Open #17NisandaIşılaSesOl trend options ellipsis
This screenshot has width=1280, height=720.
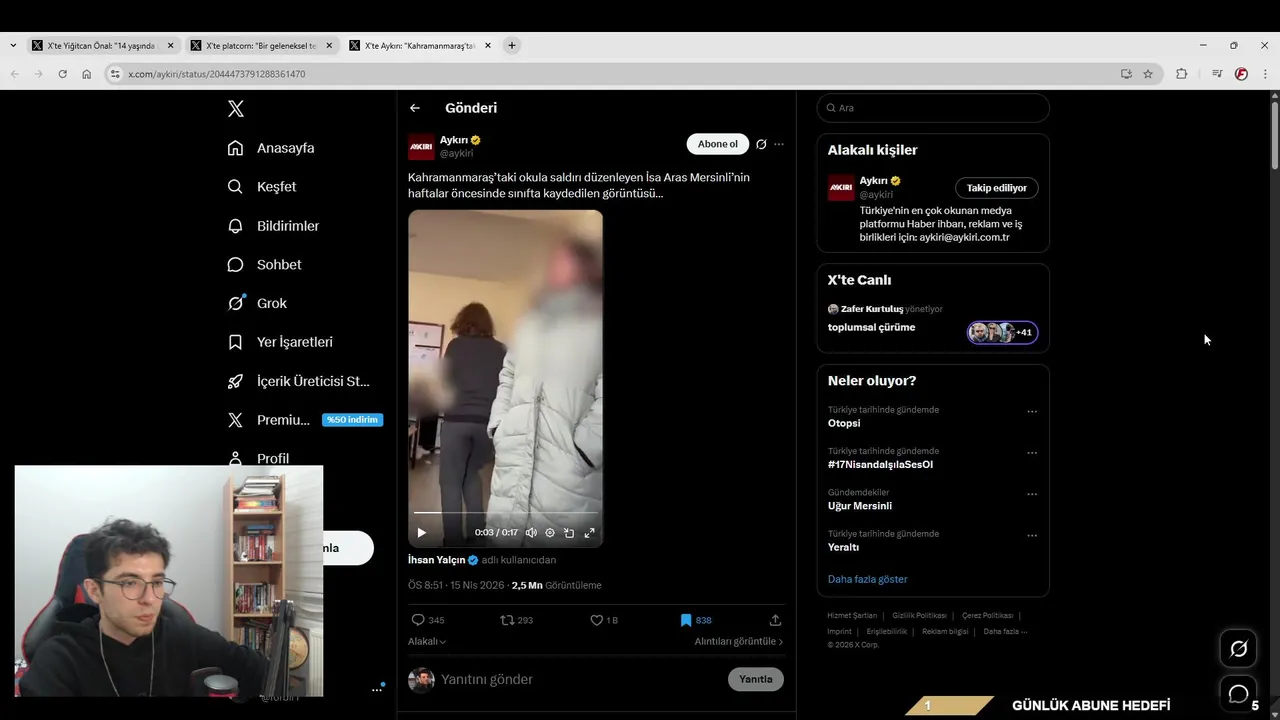click(1032, 453)
